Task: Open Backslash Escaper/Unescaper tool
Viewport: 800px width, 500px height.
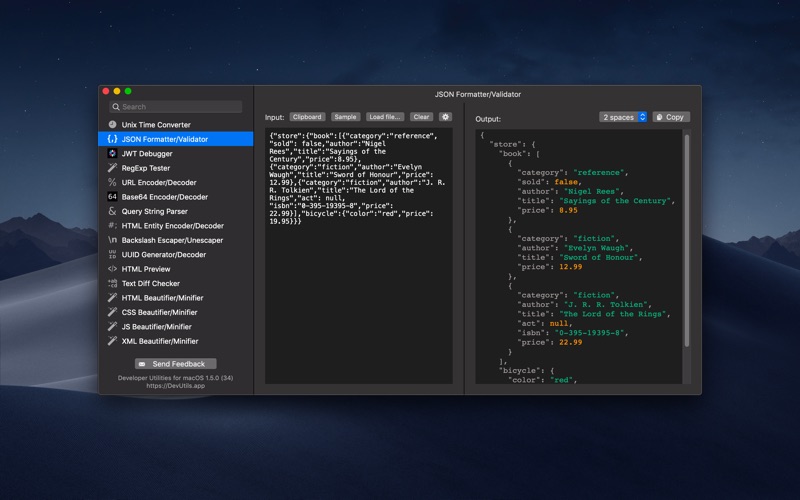Action: pos(172,240)
